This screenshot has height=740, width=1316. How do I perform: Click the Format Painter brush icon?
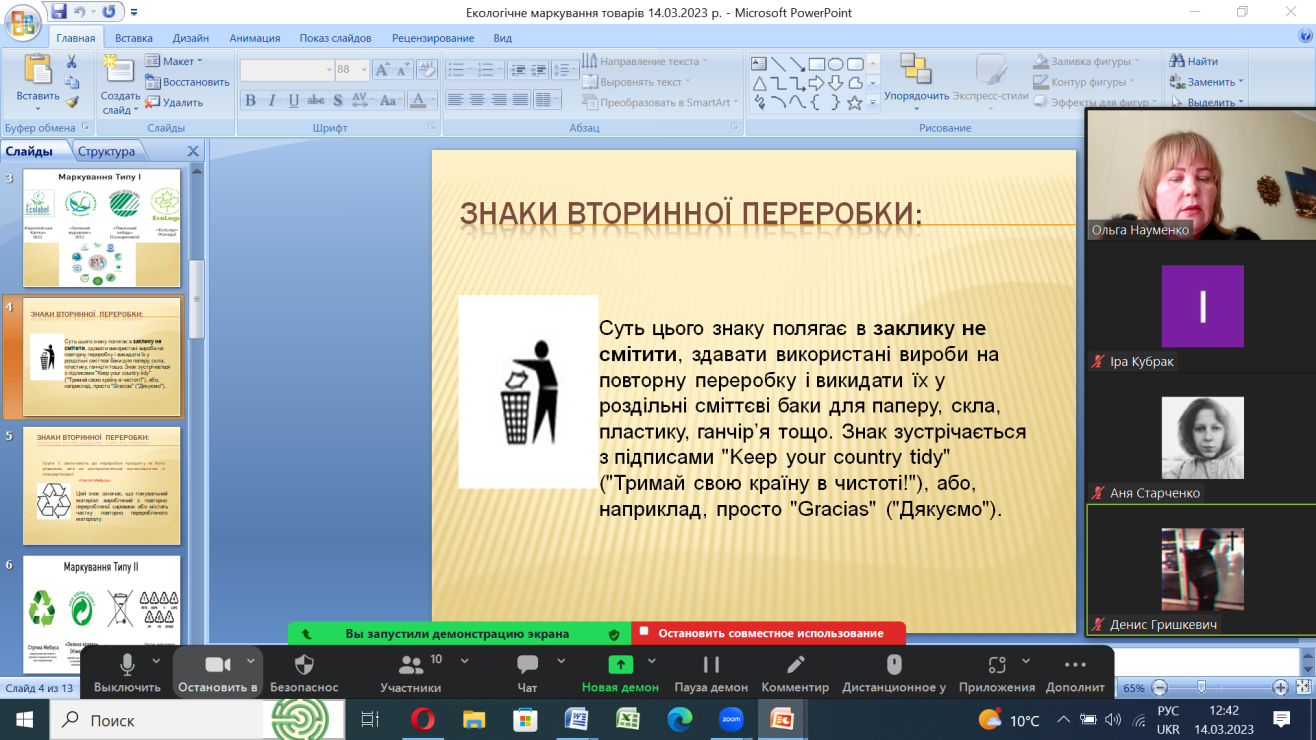point(72,101)
